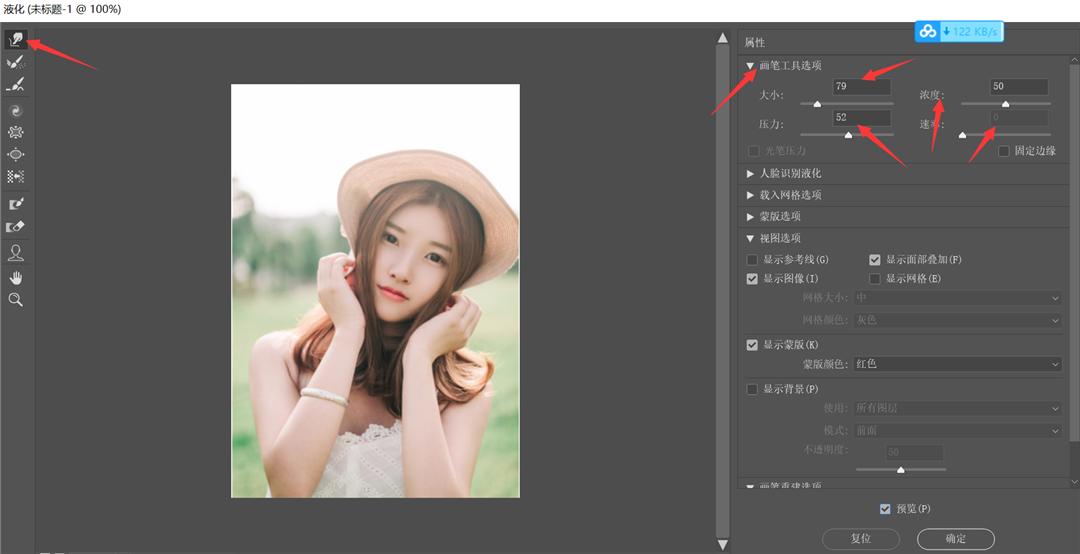1080x554 pixels.
Task: Enable 显示参考线 checkbox
Action: point(752,260)
